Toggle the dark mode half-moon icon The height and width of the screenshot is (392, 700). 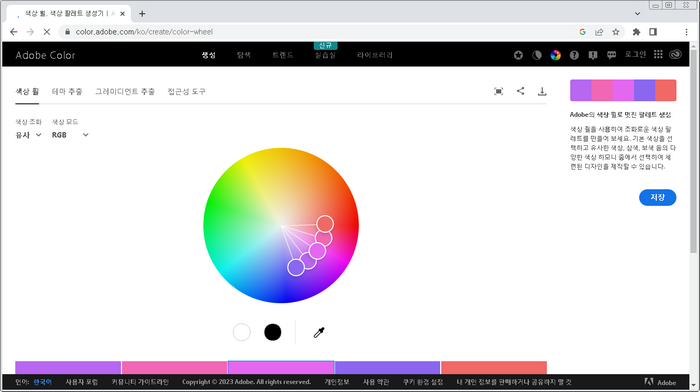pos(537,55)
